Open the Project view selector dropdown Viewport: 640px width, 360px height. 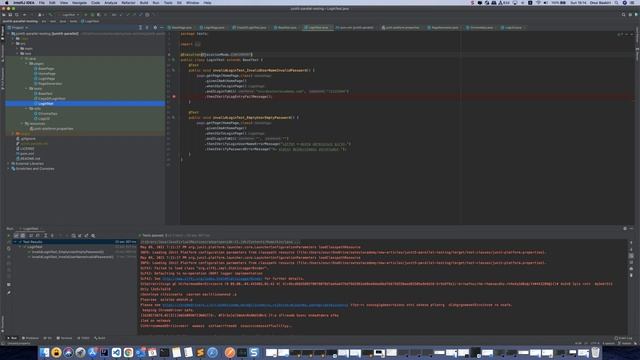(18, 28)
